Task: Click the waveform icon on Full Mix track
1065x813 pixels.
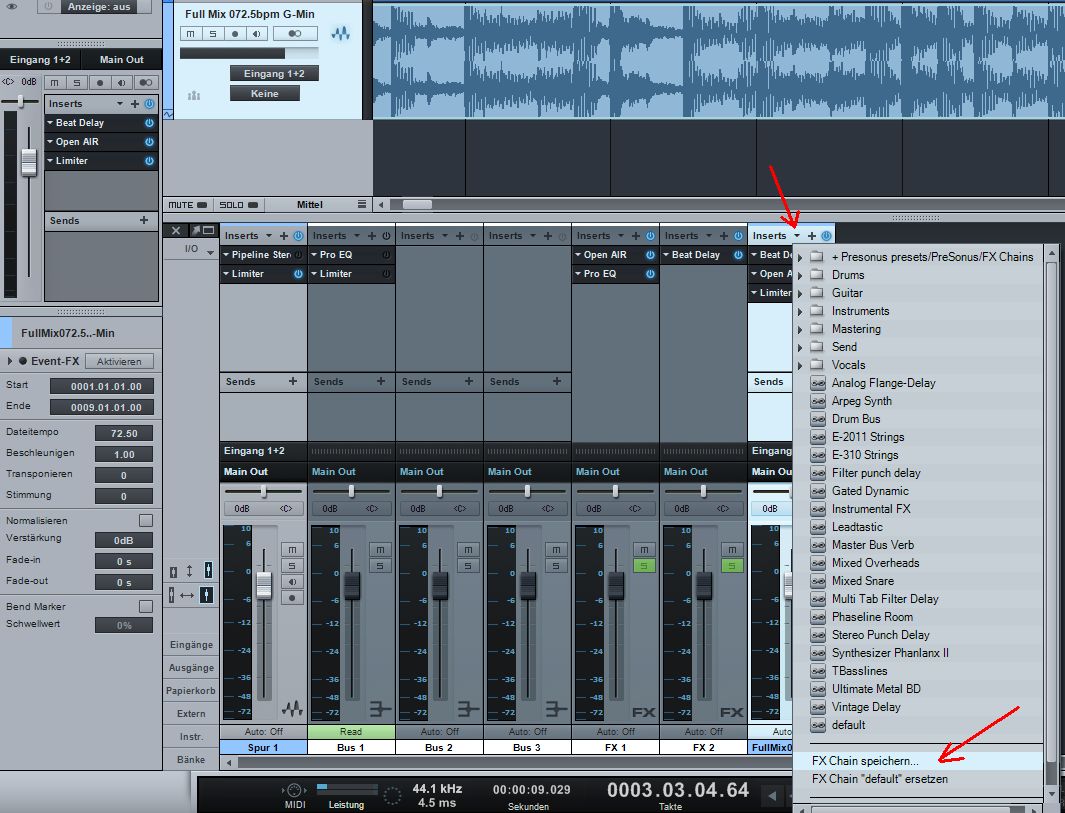Action: pos(340,33)
